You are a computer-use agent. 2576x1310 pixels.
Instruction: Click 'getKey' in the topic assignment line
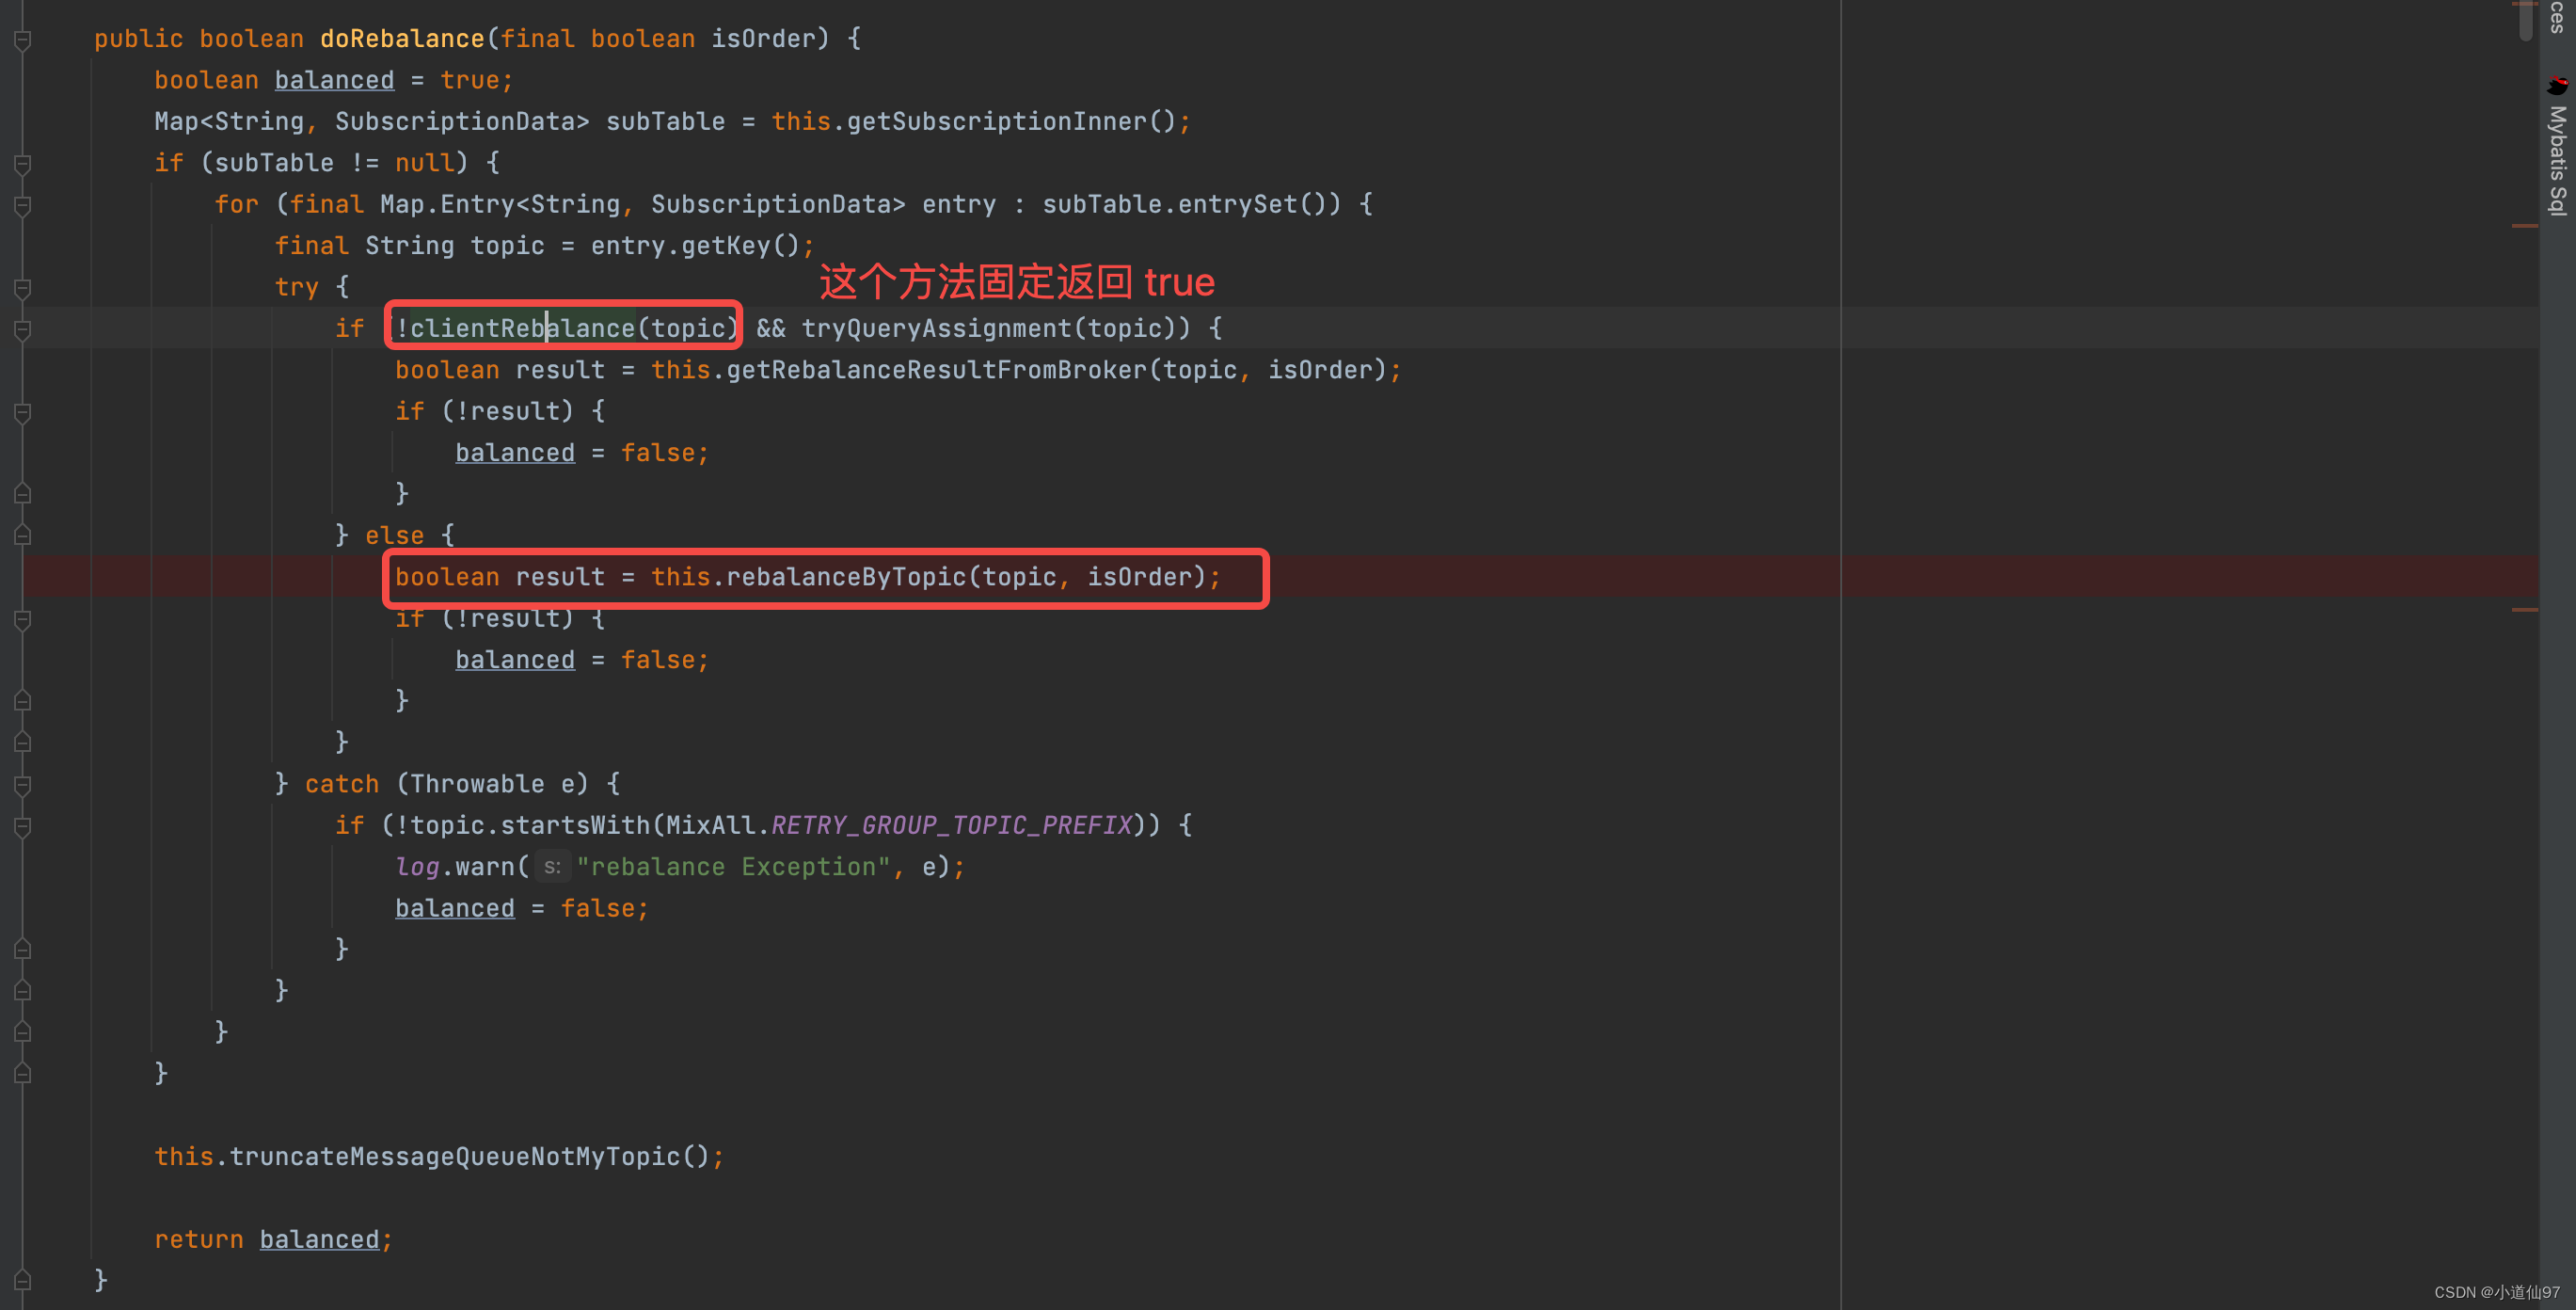pos(726,246)
